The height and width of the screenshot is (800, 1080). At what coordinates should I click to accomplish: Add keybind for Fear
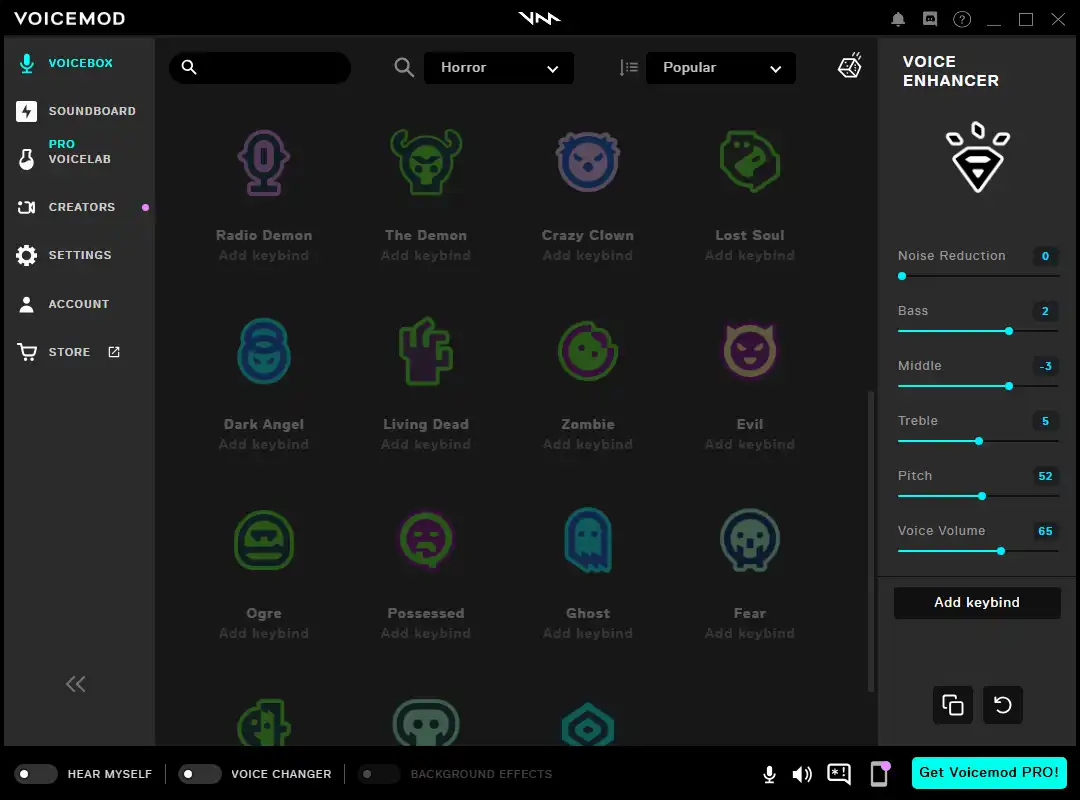[x=749, y=633]
